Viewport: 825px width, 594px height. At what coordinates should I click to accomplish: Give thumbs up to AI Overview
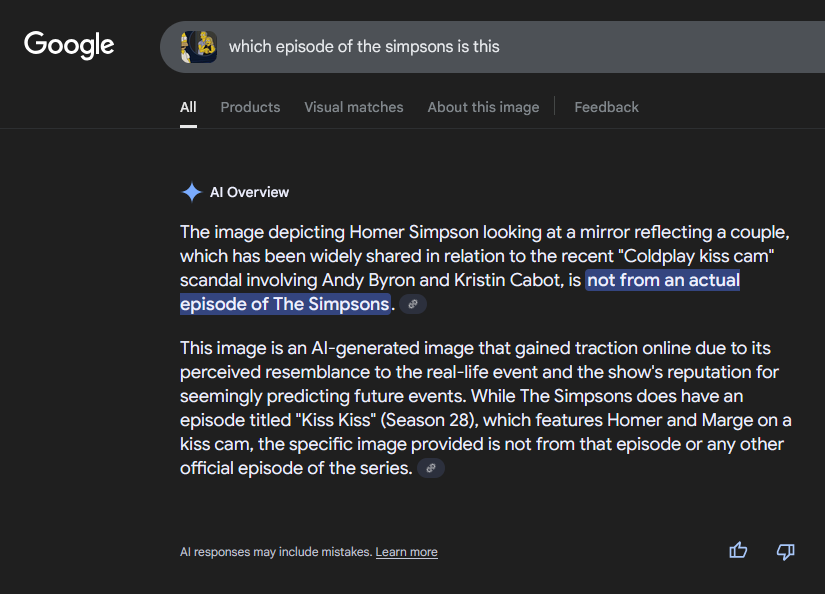pos(738,551)
